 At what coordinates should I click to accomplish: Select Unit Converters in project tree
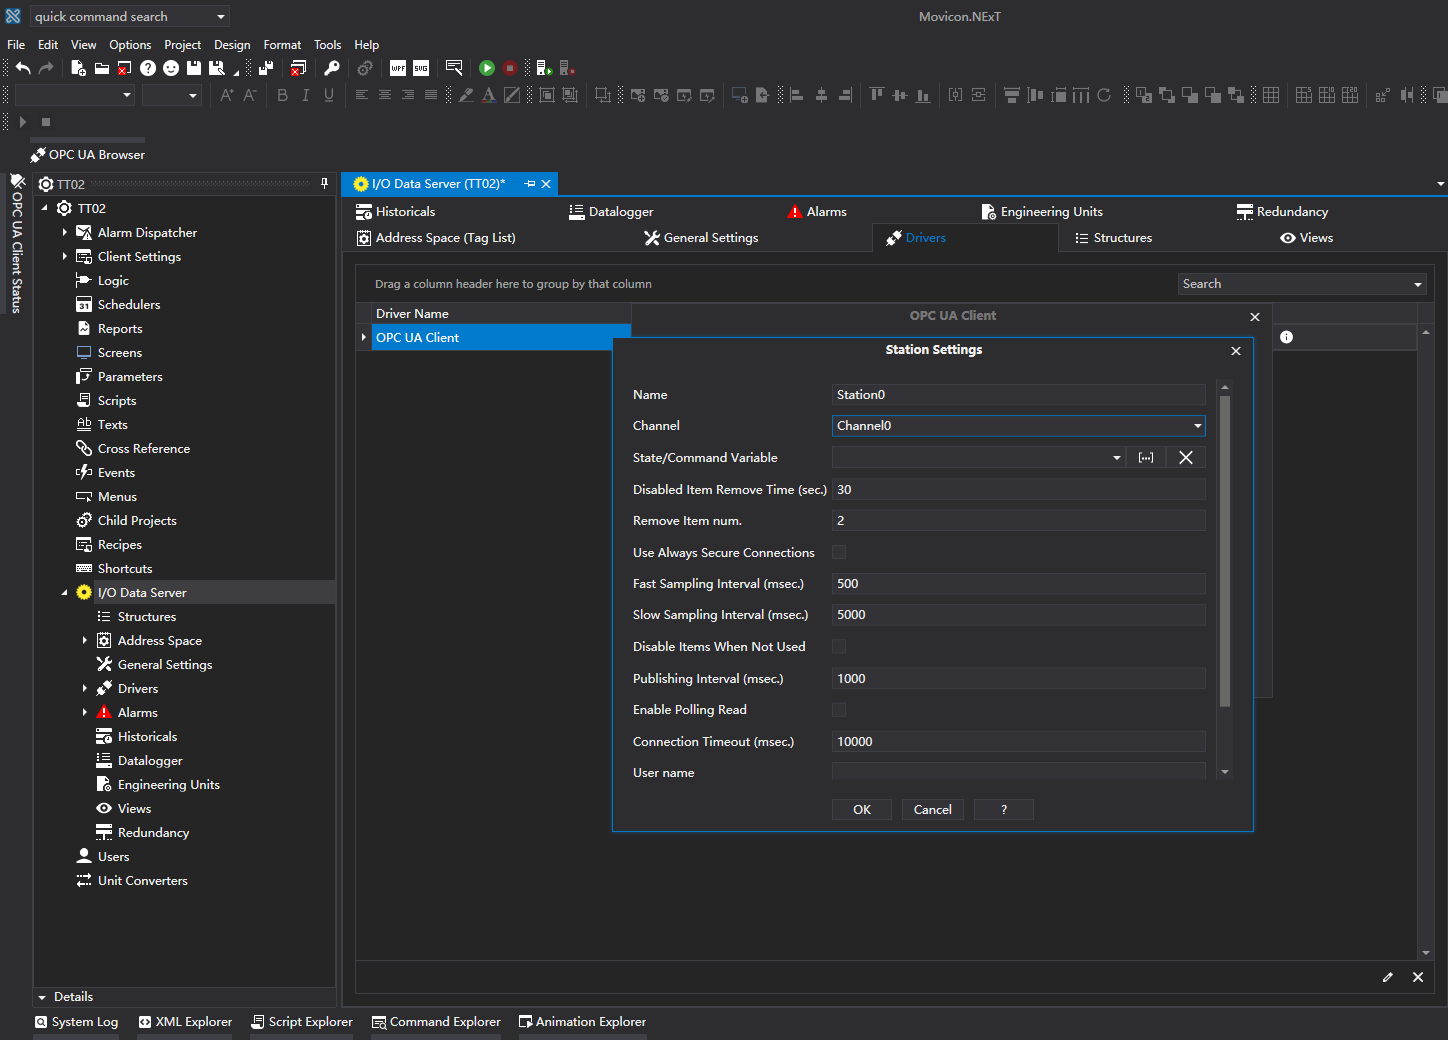pos(142,880)
